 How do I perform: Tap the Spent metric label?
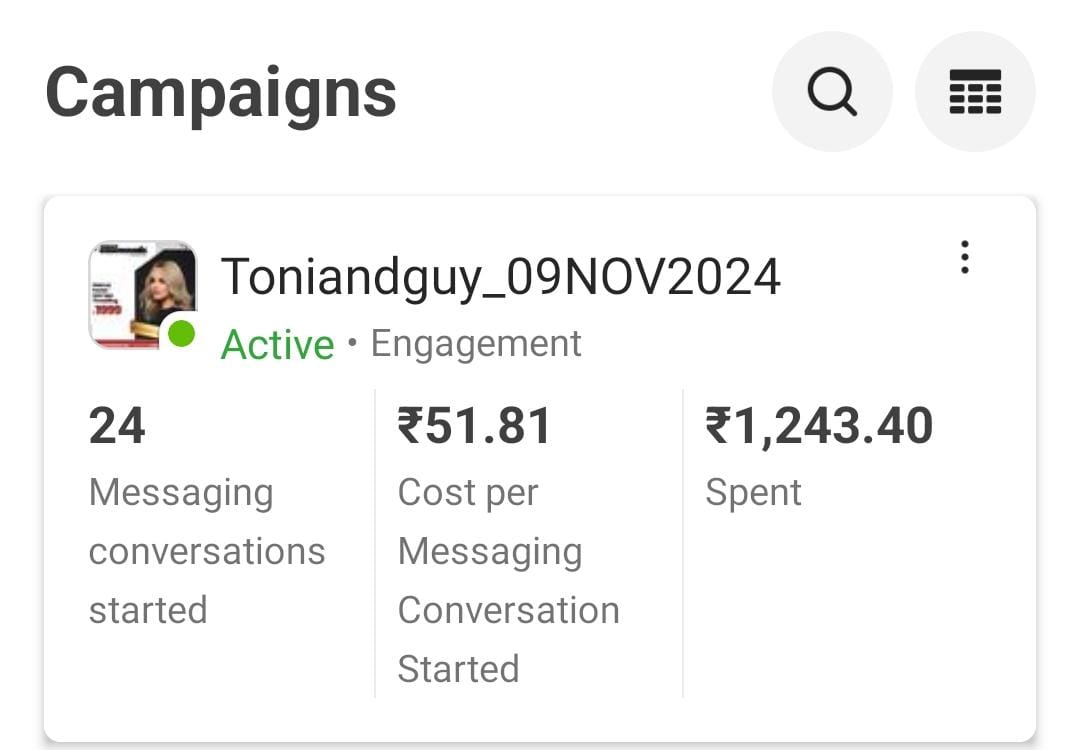coord(753,492)
